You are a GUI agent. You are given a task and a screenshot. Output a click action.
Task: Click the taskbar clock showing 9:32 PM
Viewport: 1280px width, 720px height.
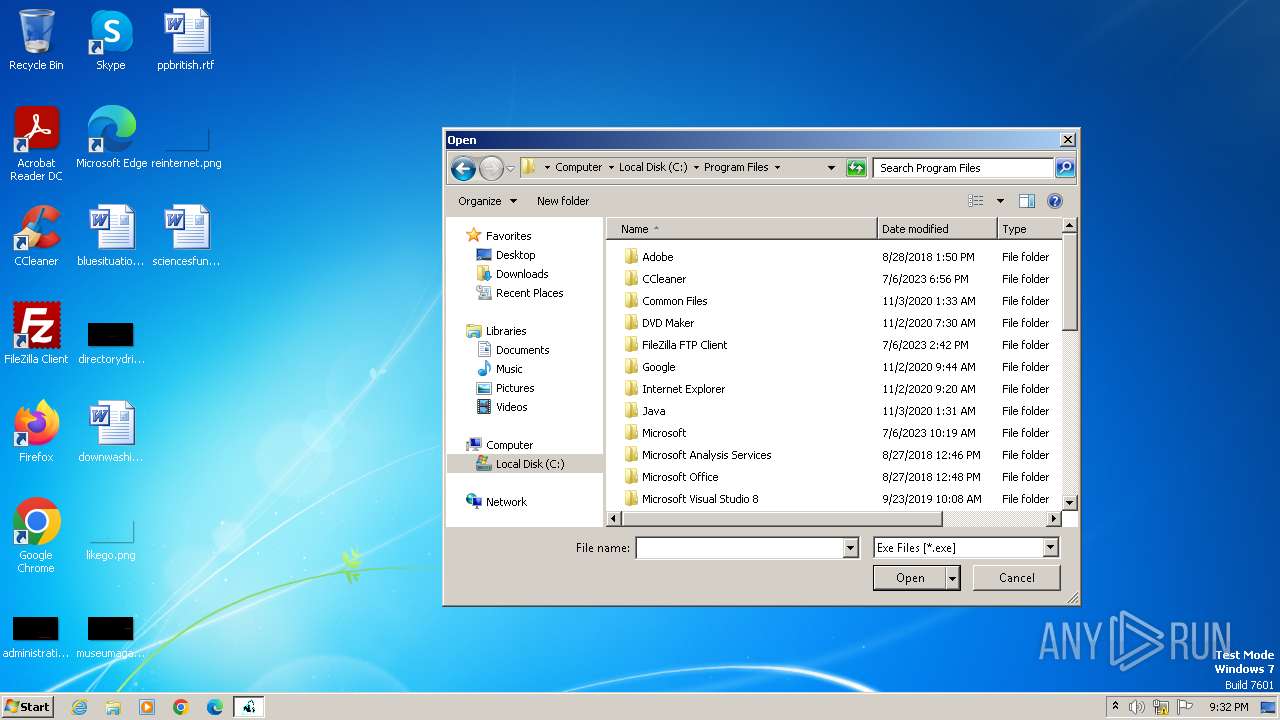[x=1228, y=707]
